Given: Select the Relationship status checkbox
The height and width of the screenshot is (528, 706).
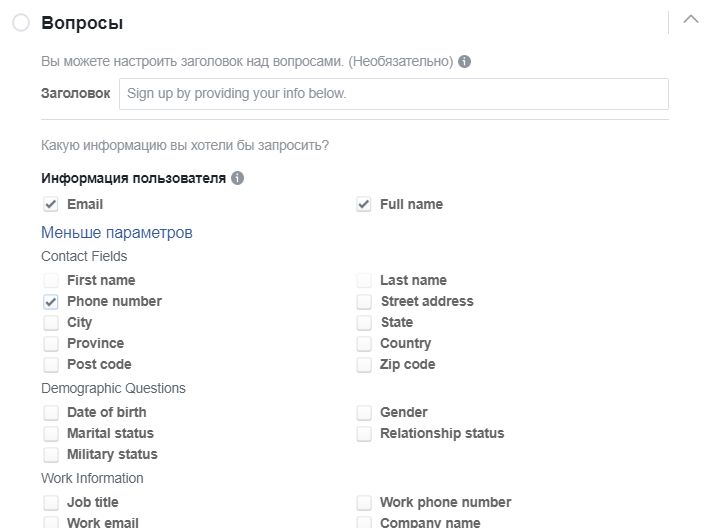Looking at the screenshot, I should (364, 433).
